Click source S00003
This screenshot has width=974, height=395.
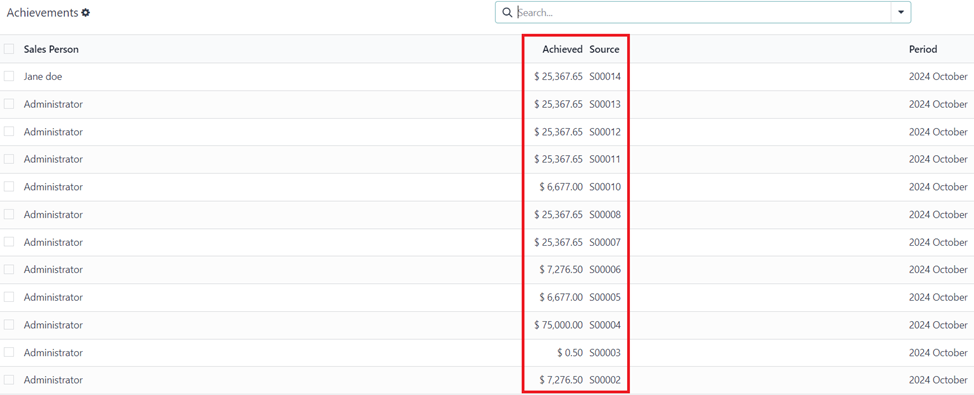pos(605,352)
